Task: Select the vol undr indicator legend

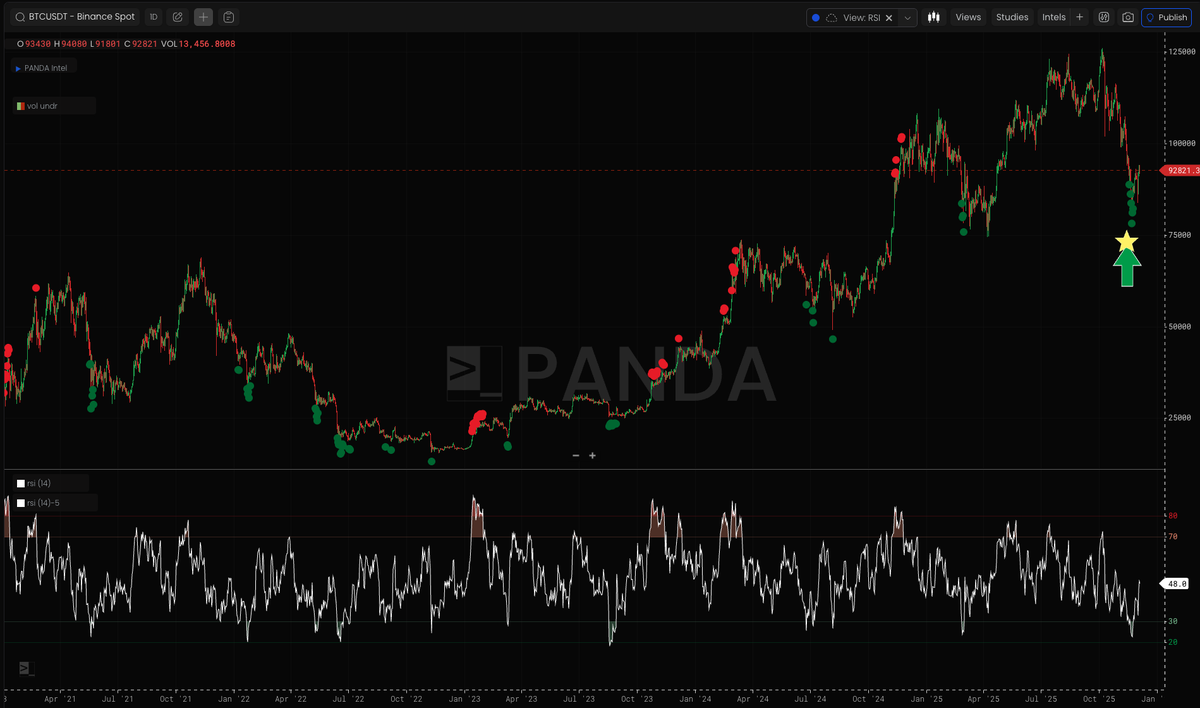Action: click(x=54, y=105)
